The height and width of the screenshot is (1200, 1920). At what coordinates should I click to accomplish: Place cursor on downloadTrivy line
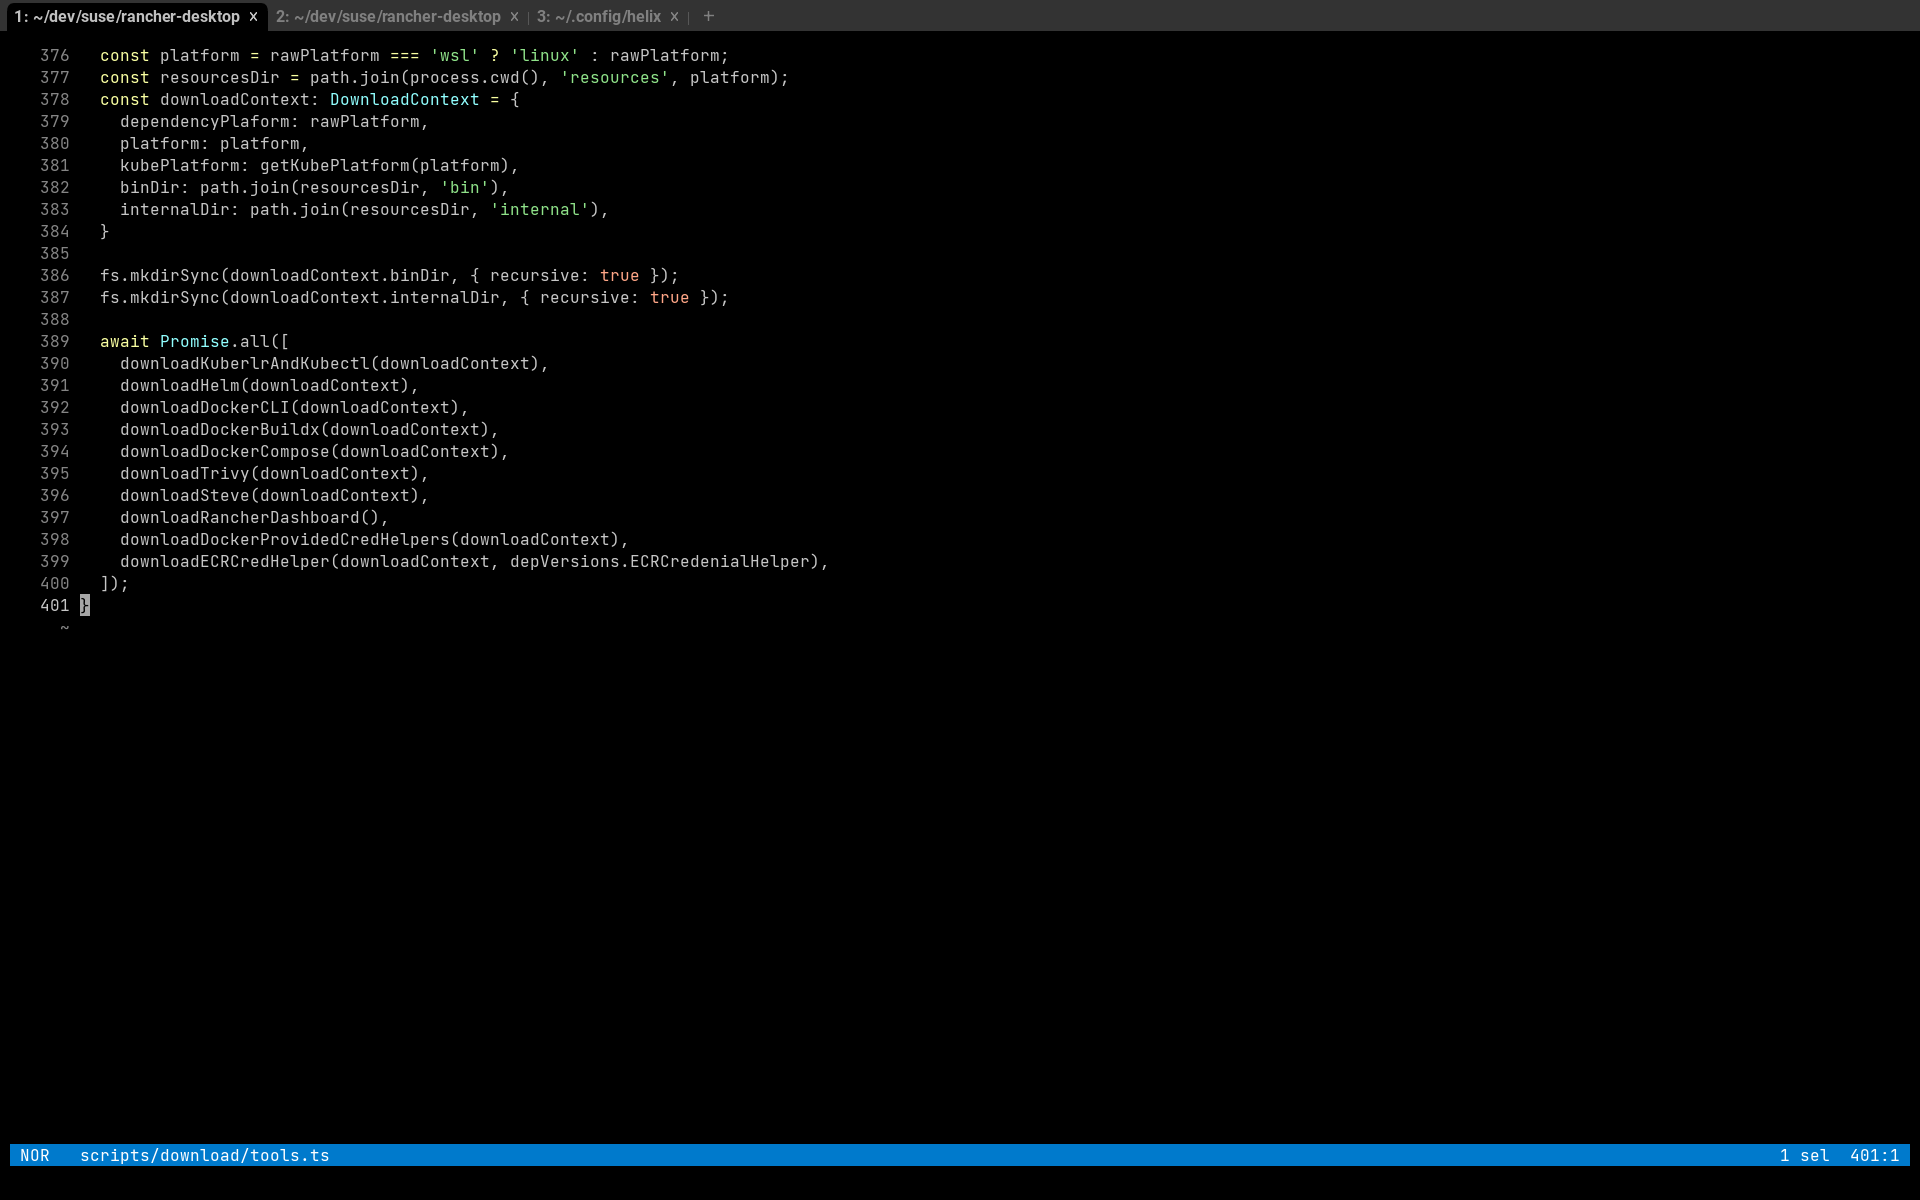point(185,473)
